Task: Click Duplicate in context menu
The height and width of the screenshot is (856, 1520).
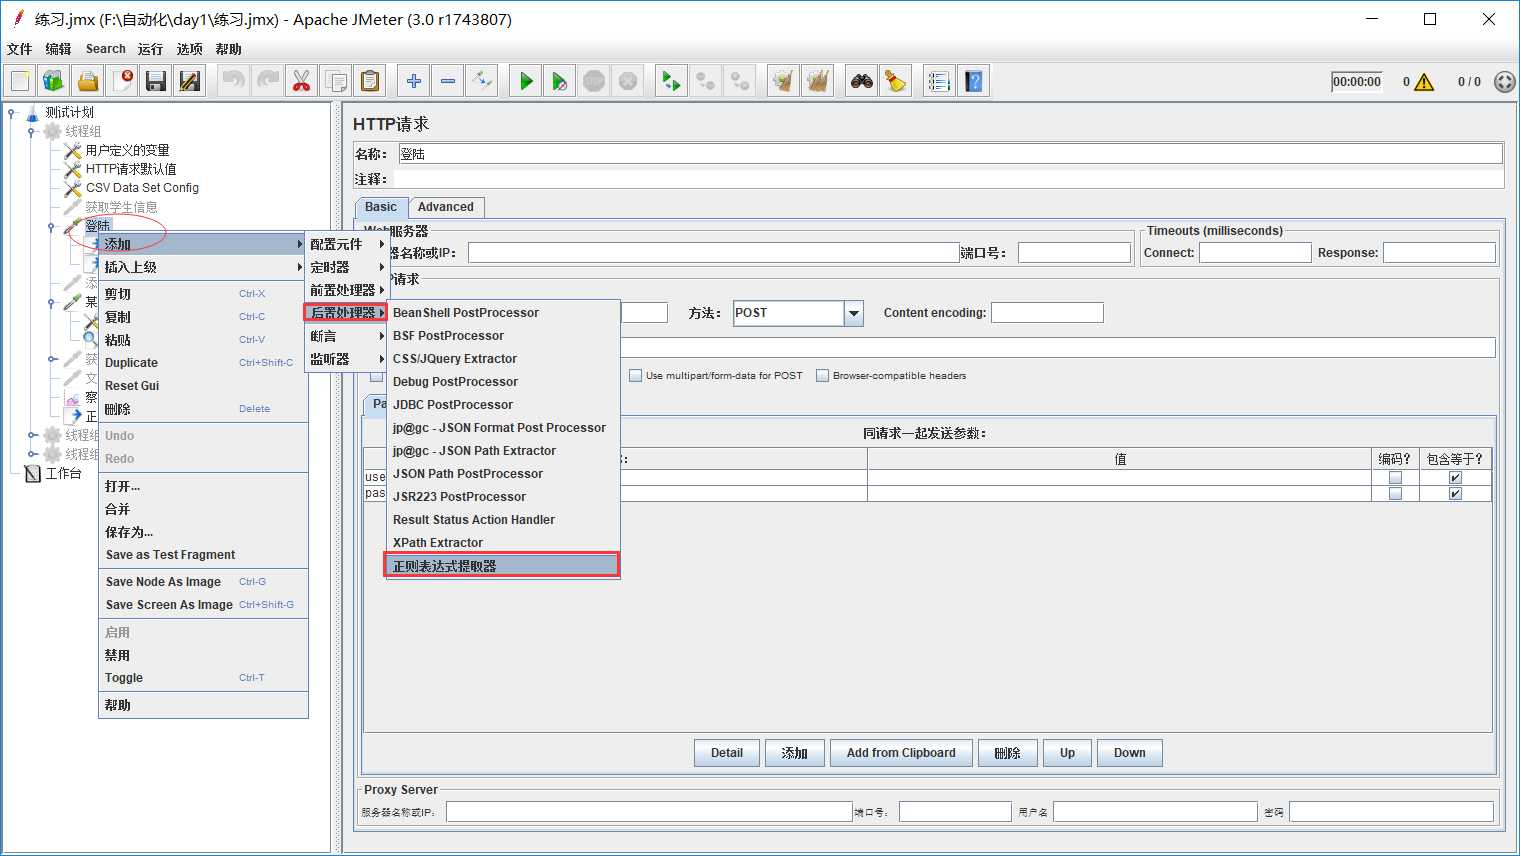Action: [x=203, y=363]
